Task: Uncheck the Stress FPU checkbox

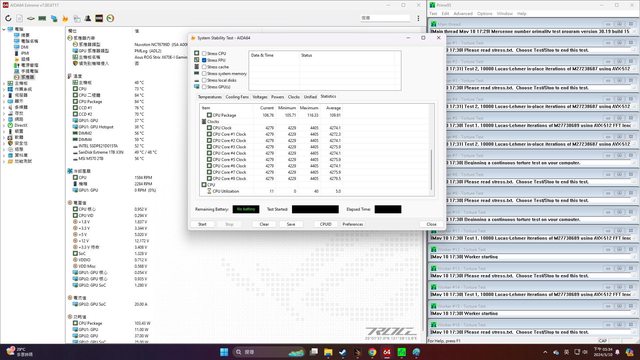Action: point(204,60)
